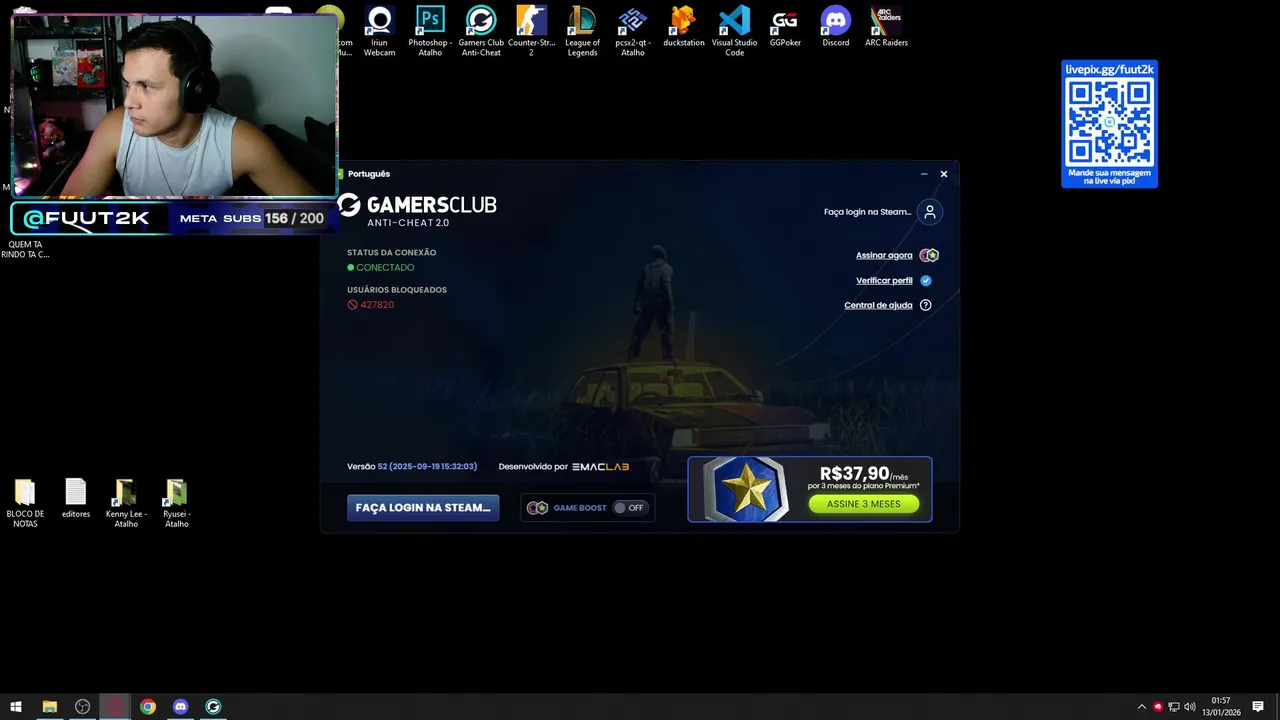Click the R$37,90 price text
The height and width of the screenshot is (720, 1280).
click(x=854, y=473)
